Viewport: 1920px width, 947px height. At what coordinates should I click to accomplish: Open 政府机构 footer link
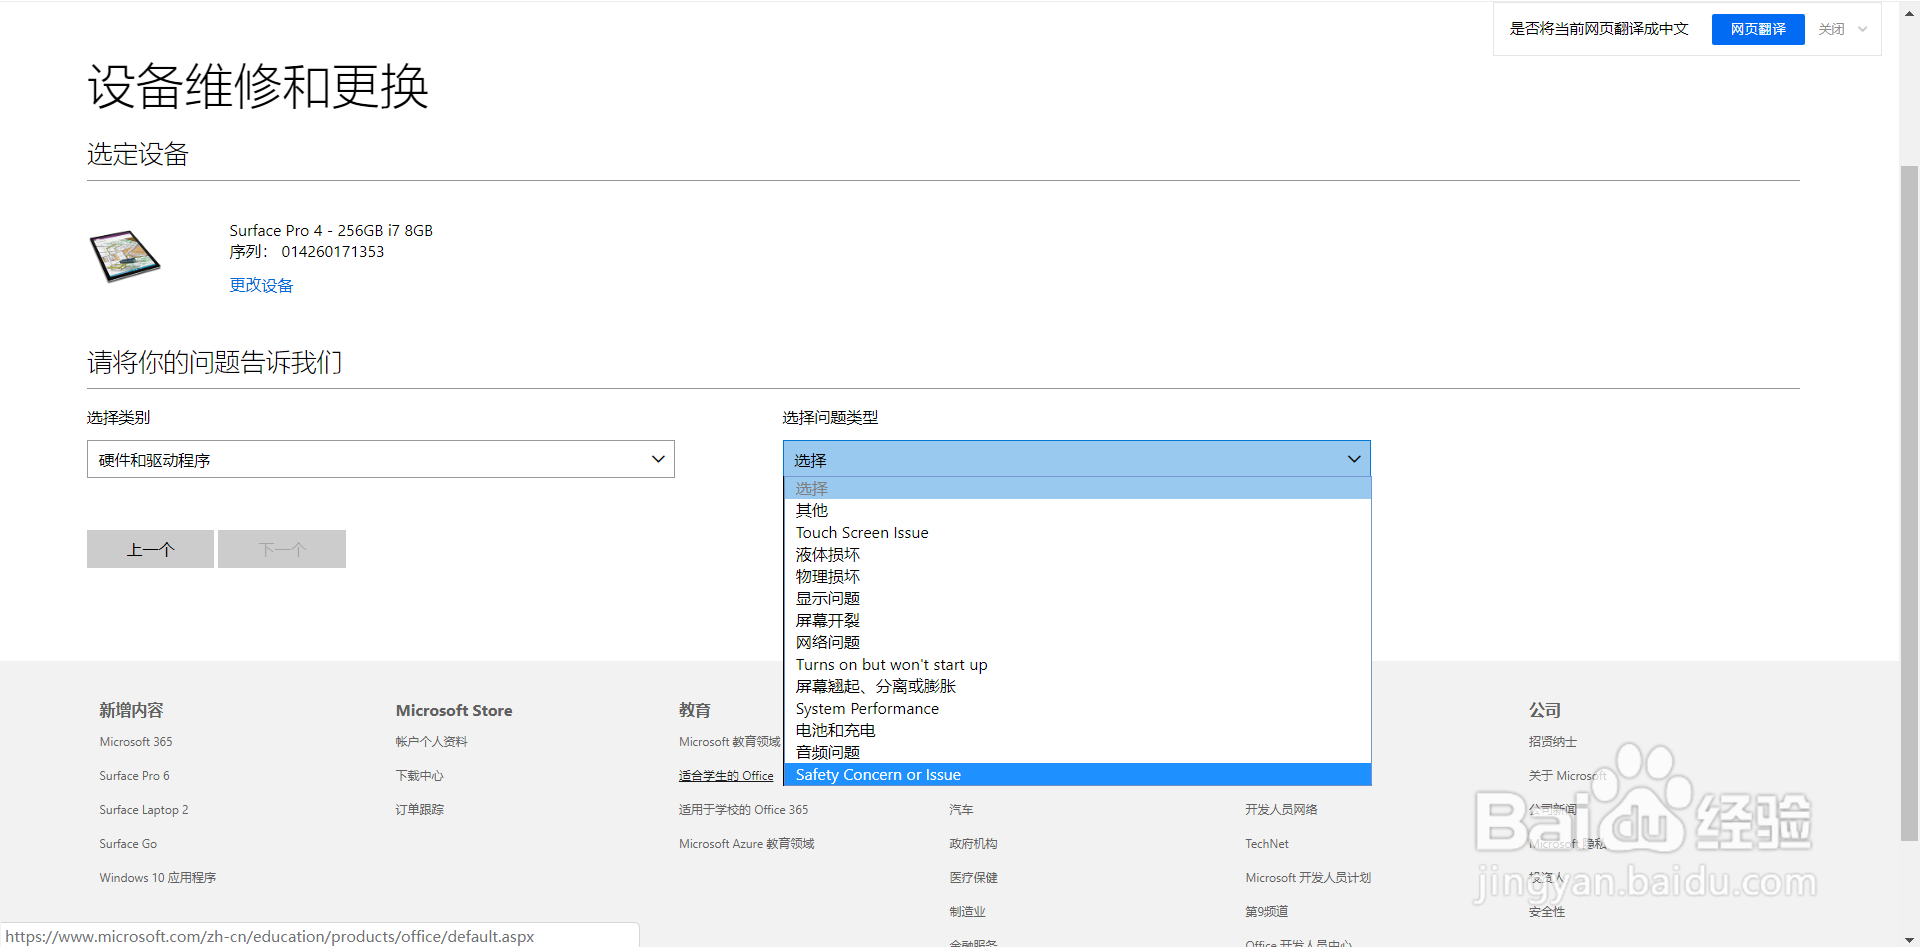(973, 844)
